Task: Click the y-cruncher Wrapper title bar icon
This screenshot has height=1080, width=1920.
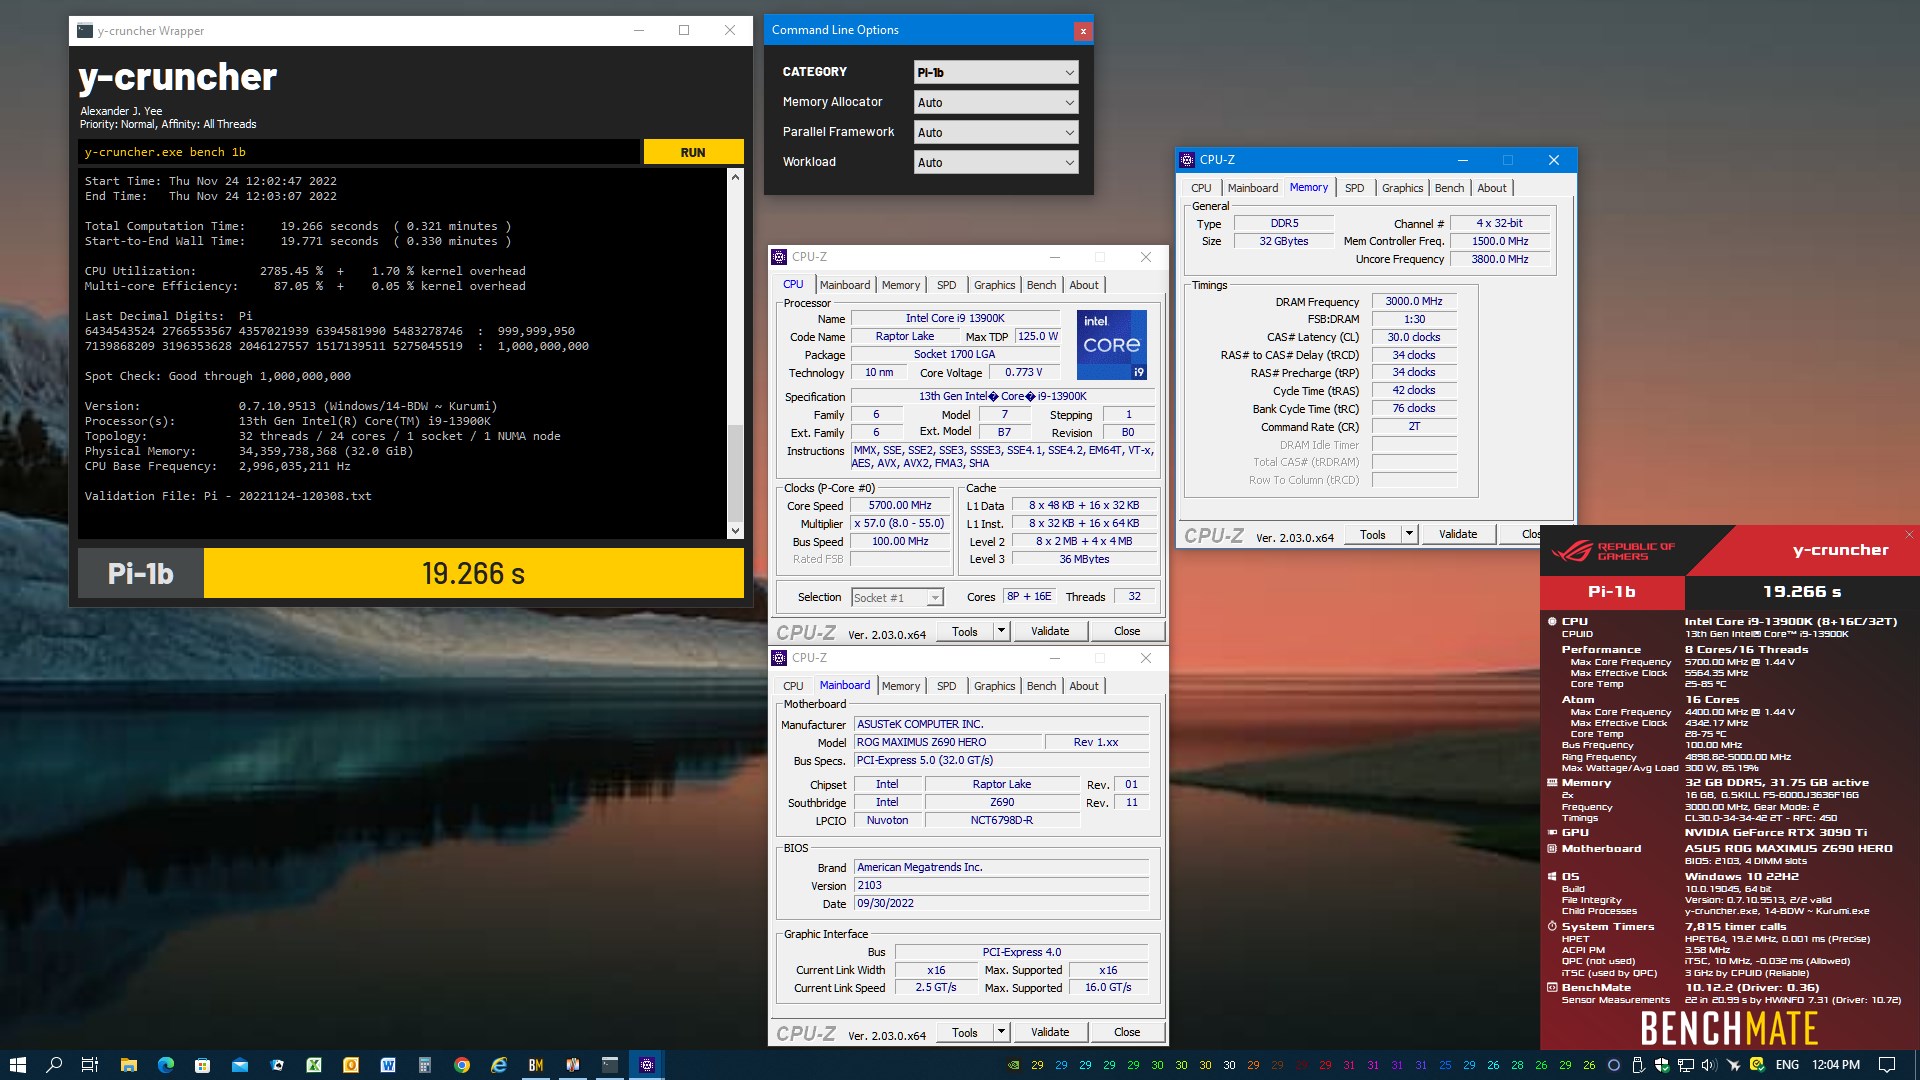Action: (x=85, y=31)
